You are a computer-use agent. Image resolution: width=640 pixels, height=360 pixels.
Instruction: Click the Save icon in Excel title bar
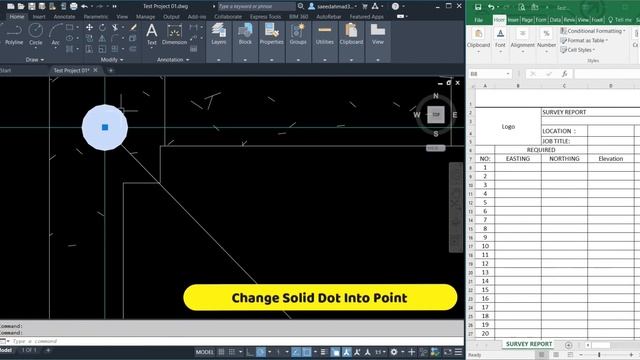tap(478, 7)
